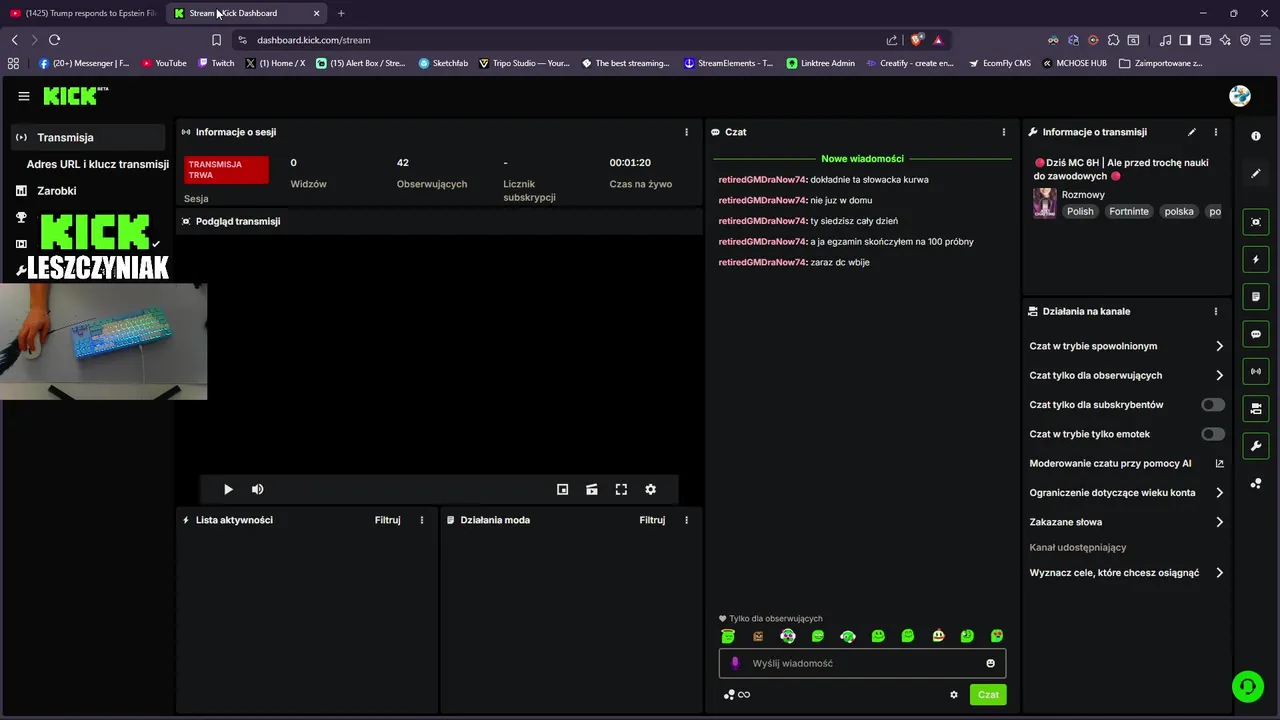1280x720 pixels.
Task: Open a new browser tab
Action: tap(341, 13)
